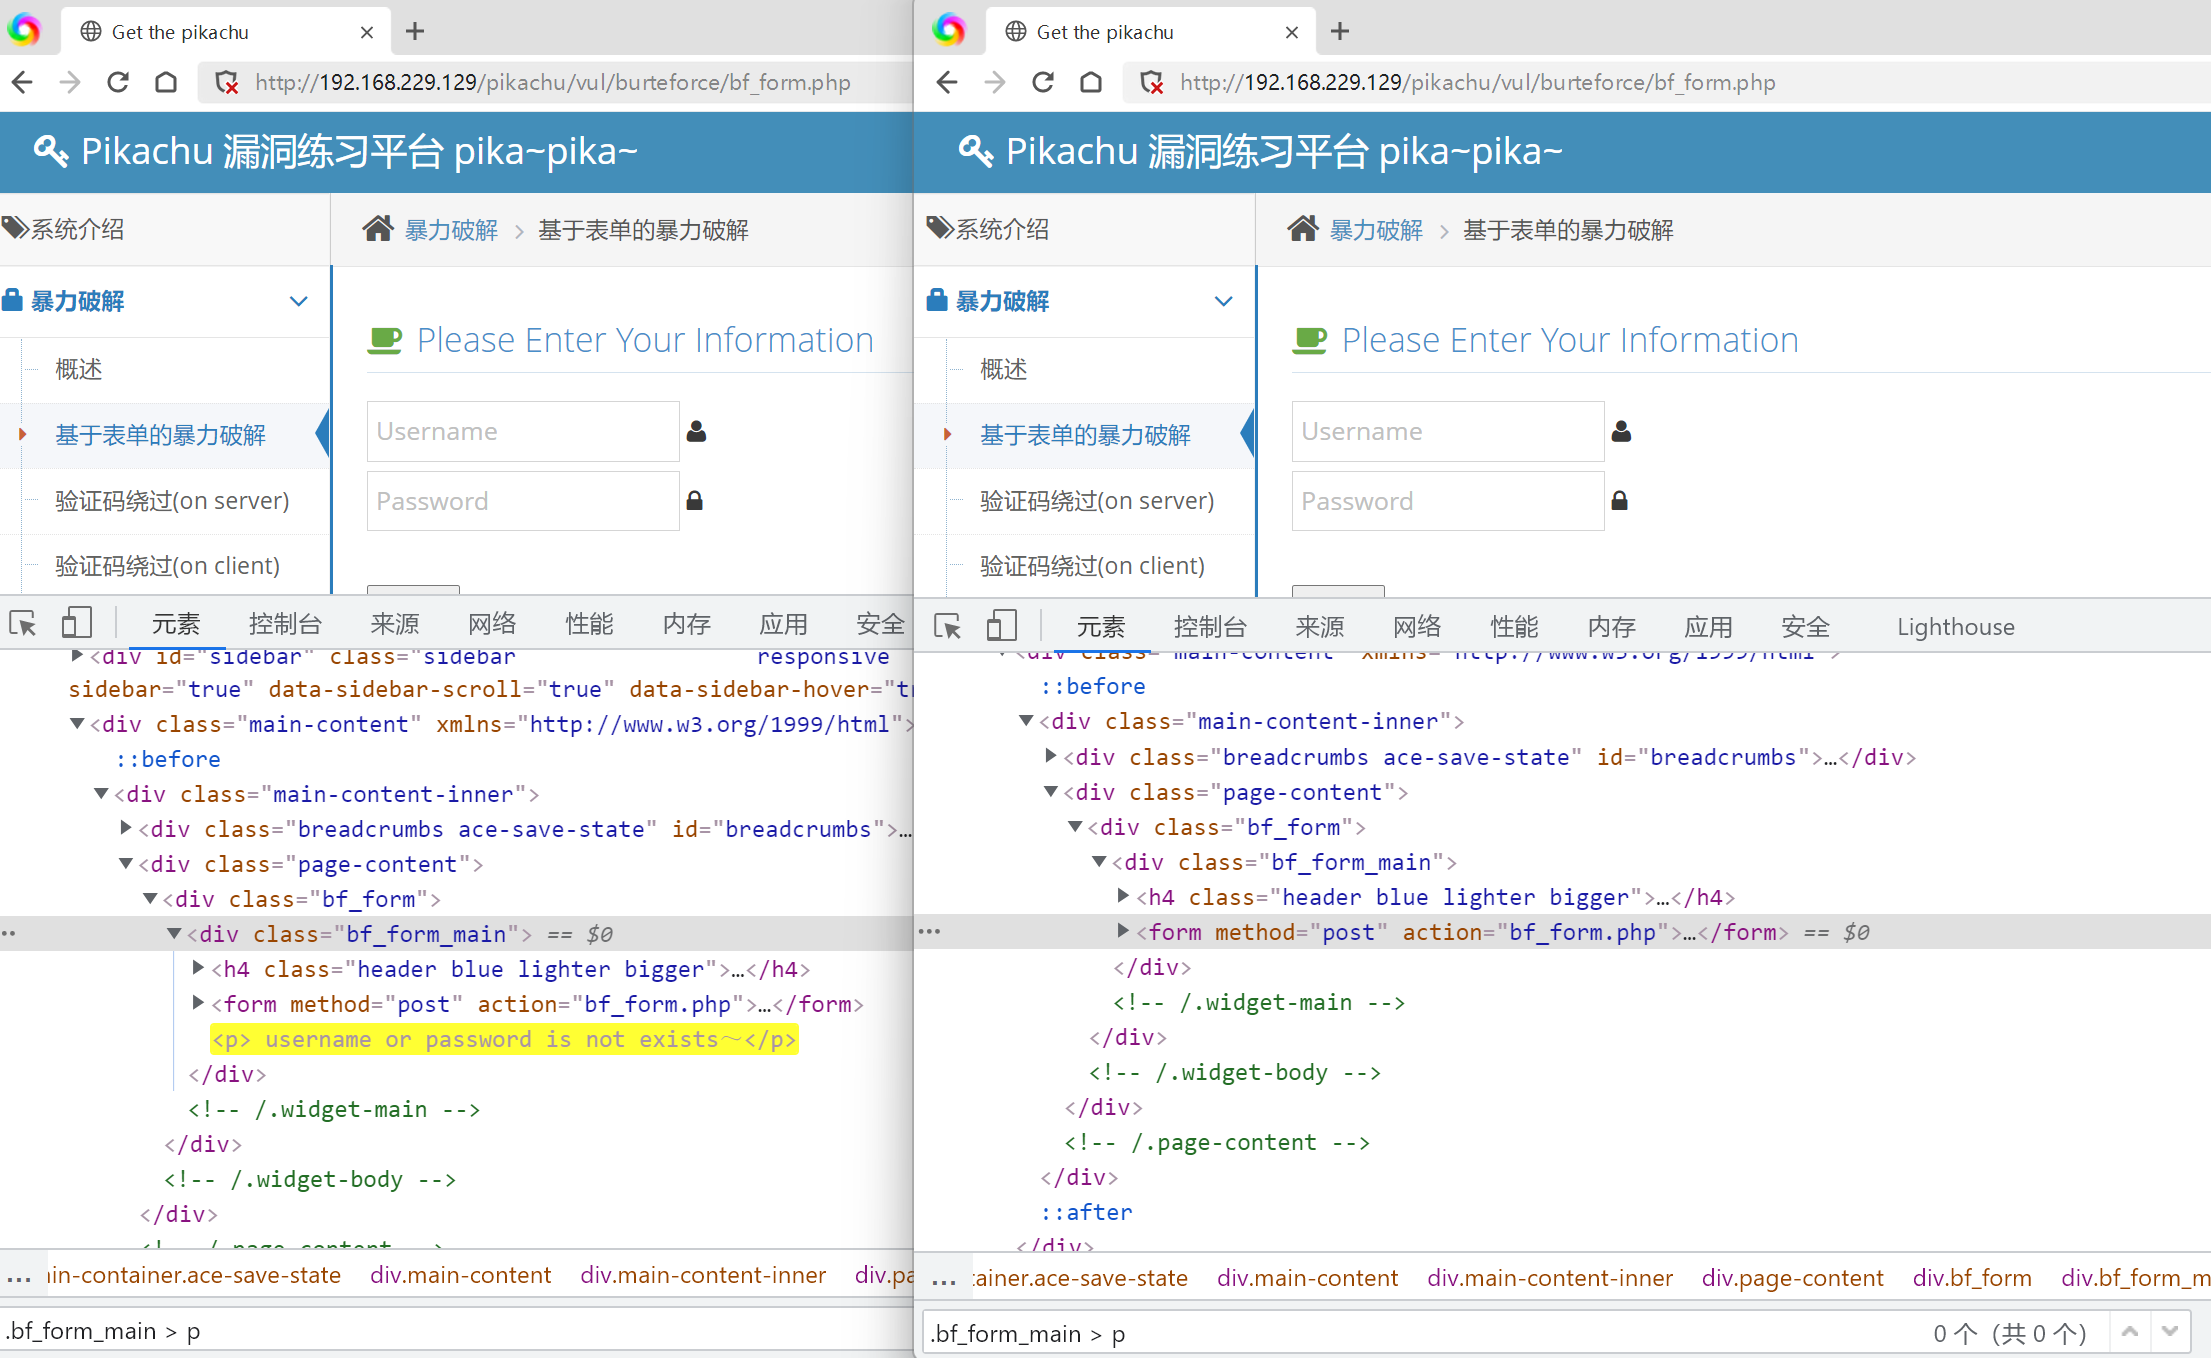This screenshot has width=2211, height=1358.
Task: Open 验证码绕过(on server) in left sidebar
Action: pyautogui.click(x=172, y=500)
